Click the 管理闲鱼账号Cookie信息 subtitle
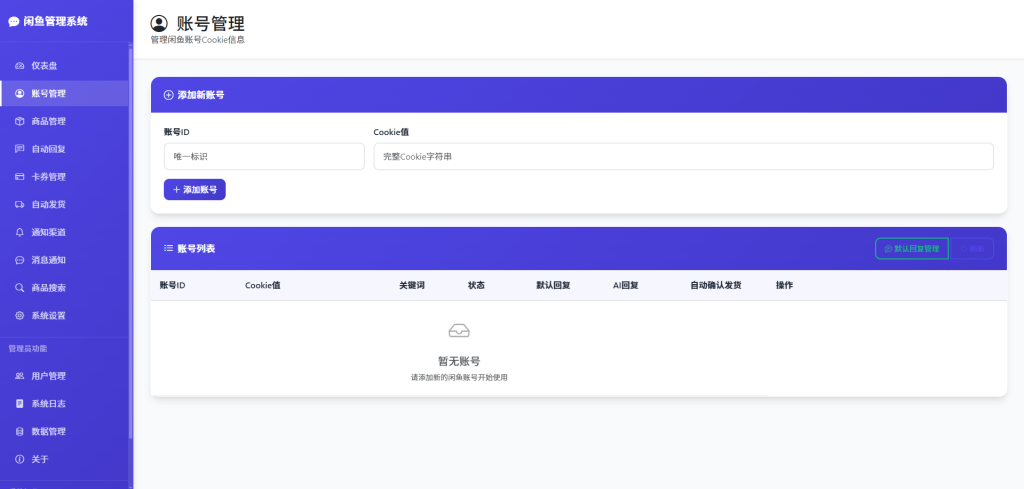The width and height of the screenshot is (1024, 489). pyautogui.click(x=198, y=40)
